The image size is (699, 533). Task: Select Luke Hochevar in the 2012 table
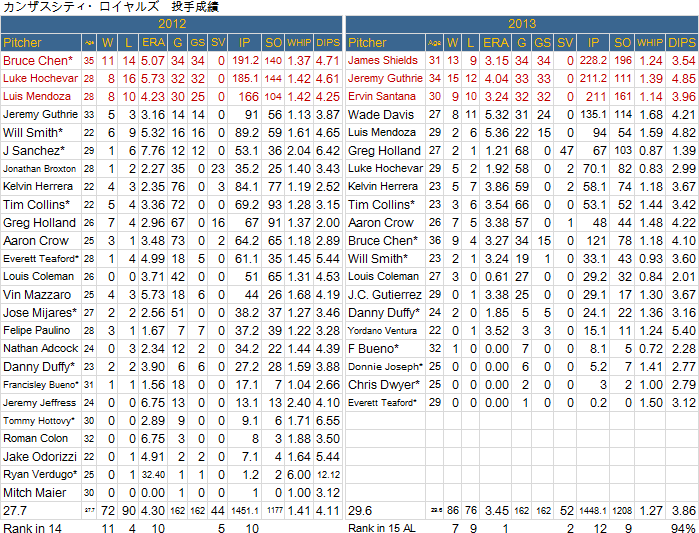click(x=41, y=78)
